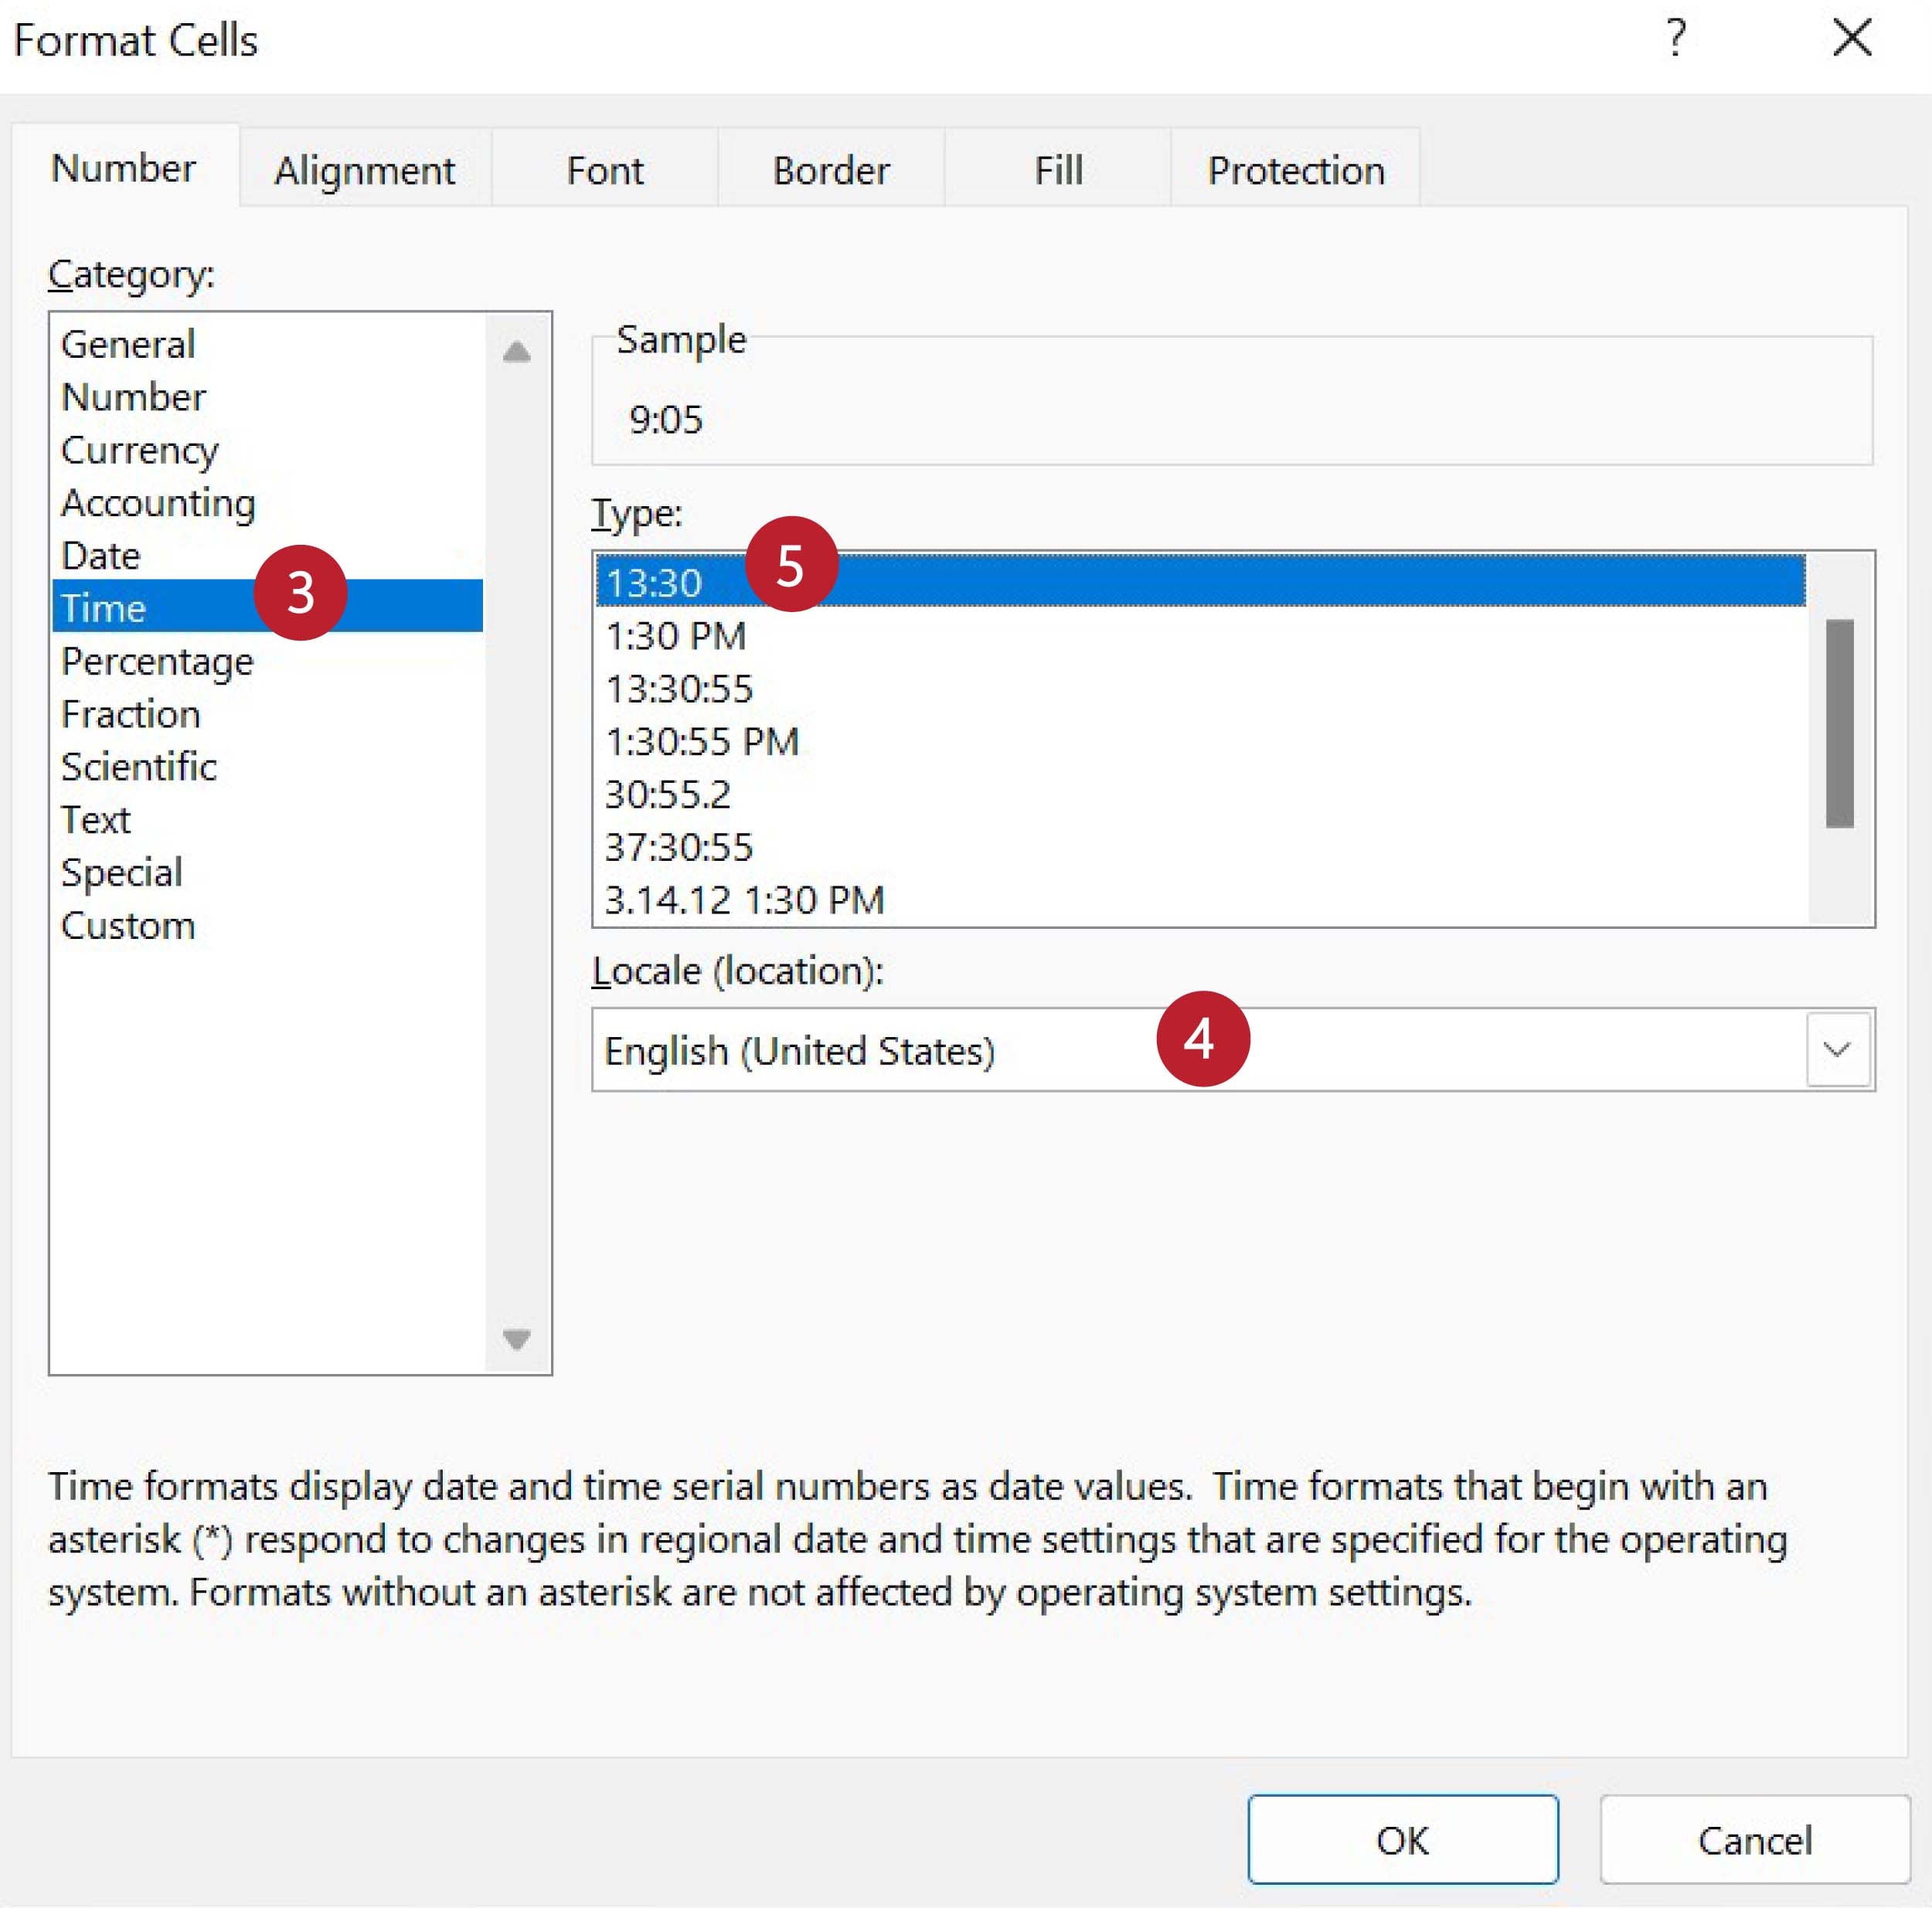The width and height of the screenshot is (1932, 1908).
Task: Open the Protection tab
Action: pos(1295,170)
